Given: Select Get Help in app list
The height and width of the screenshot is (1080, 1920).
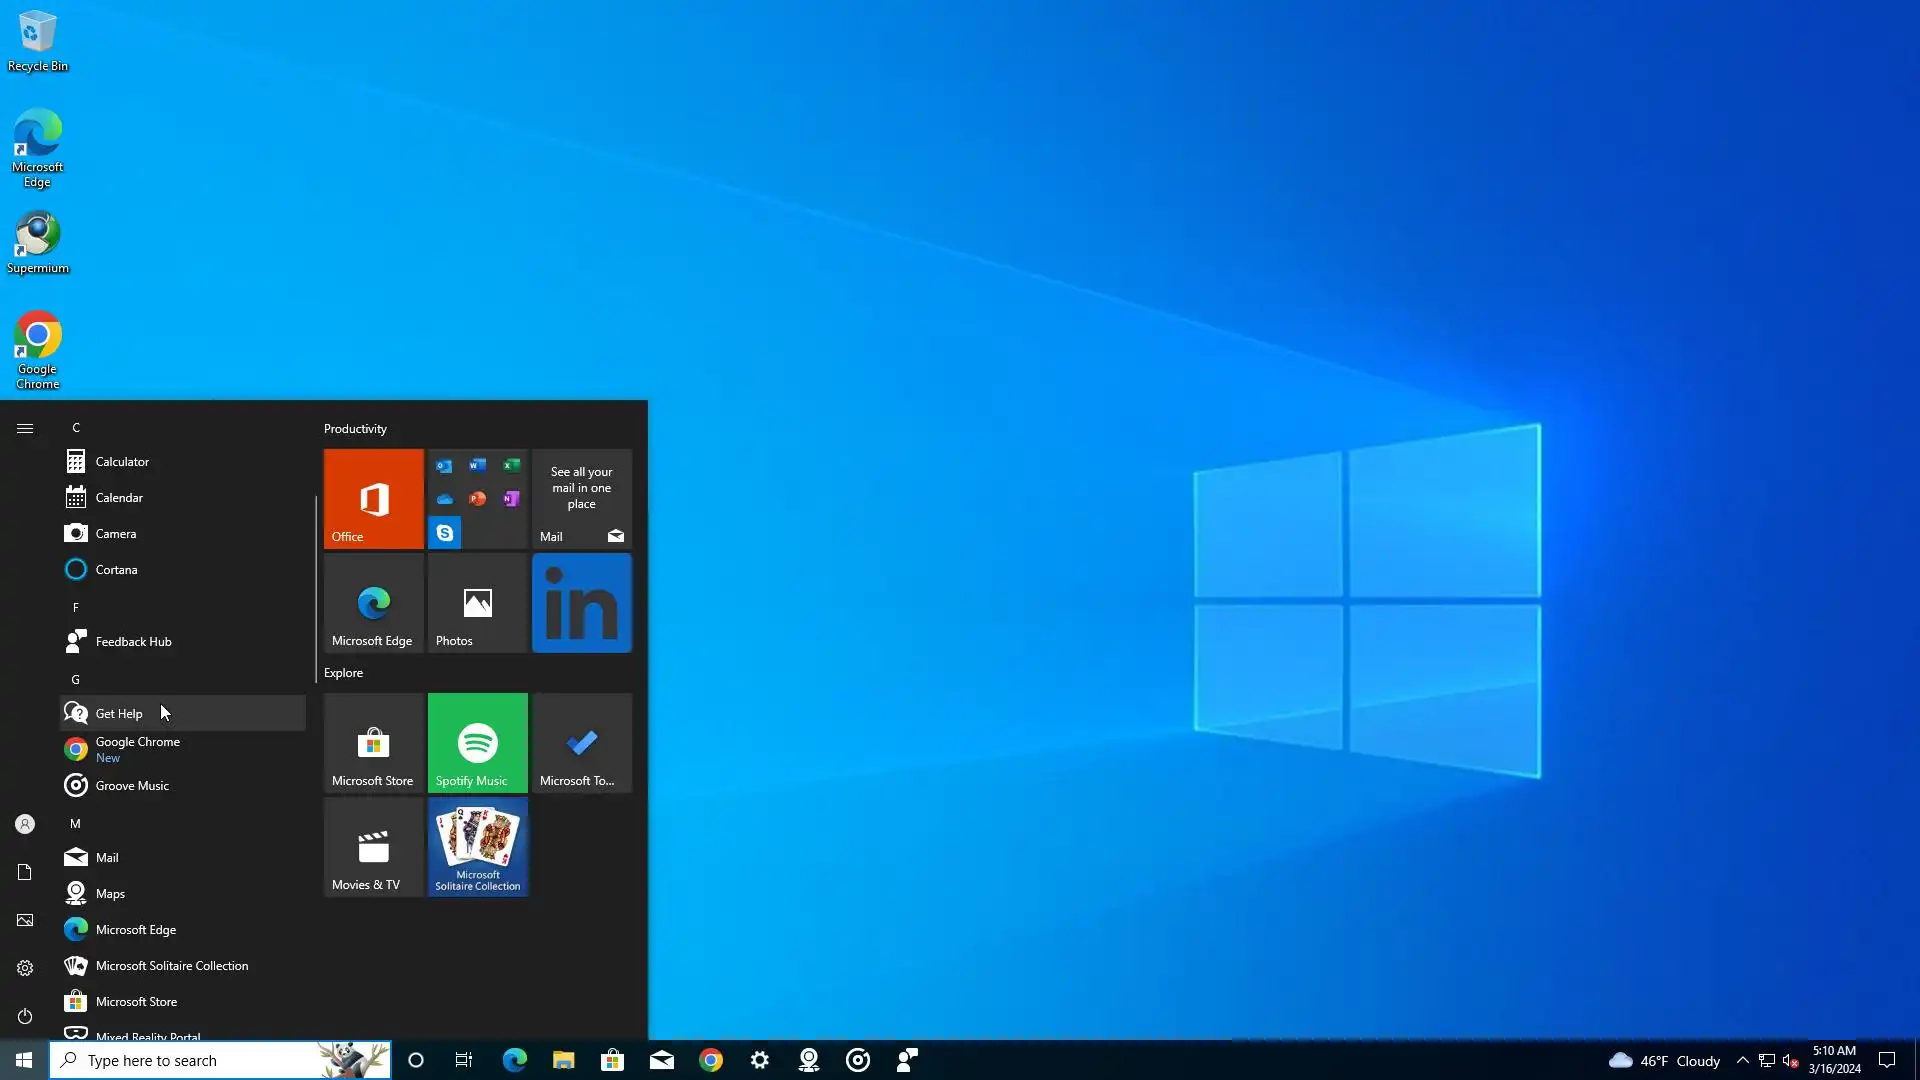Looking at the screenshot, I should [119, 714].
